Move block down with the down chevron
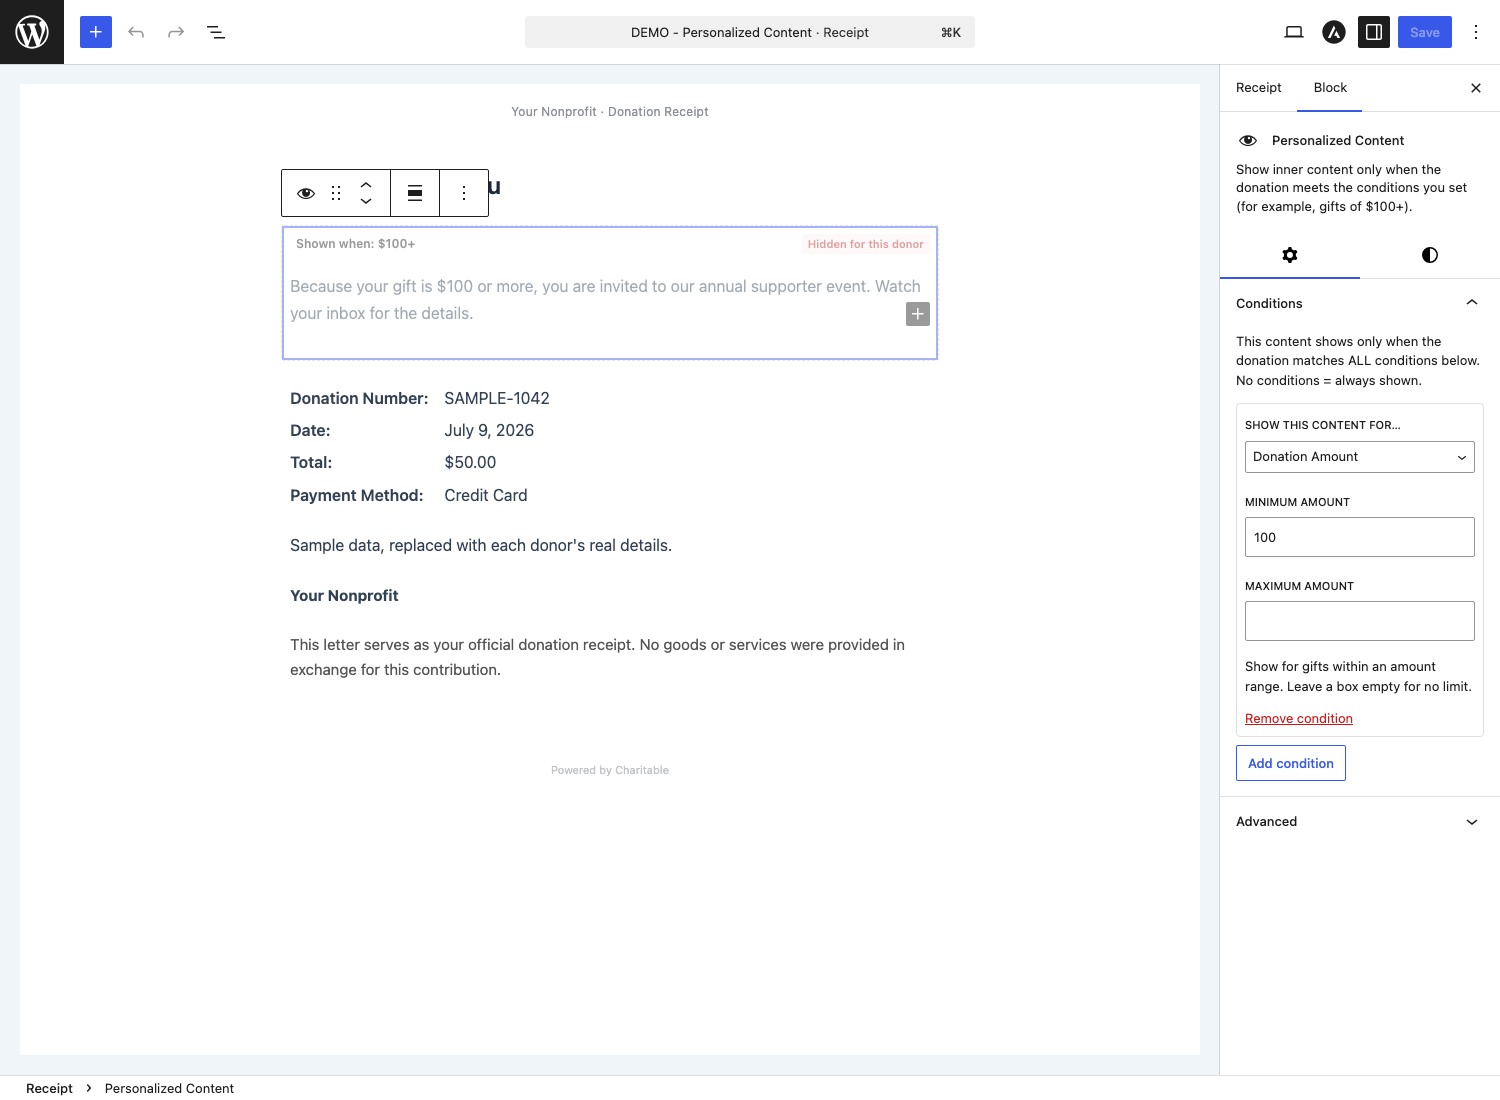The width and height of the screenshot is (1500, 1100). point(366,201)
